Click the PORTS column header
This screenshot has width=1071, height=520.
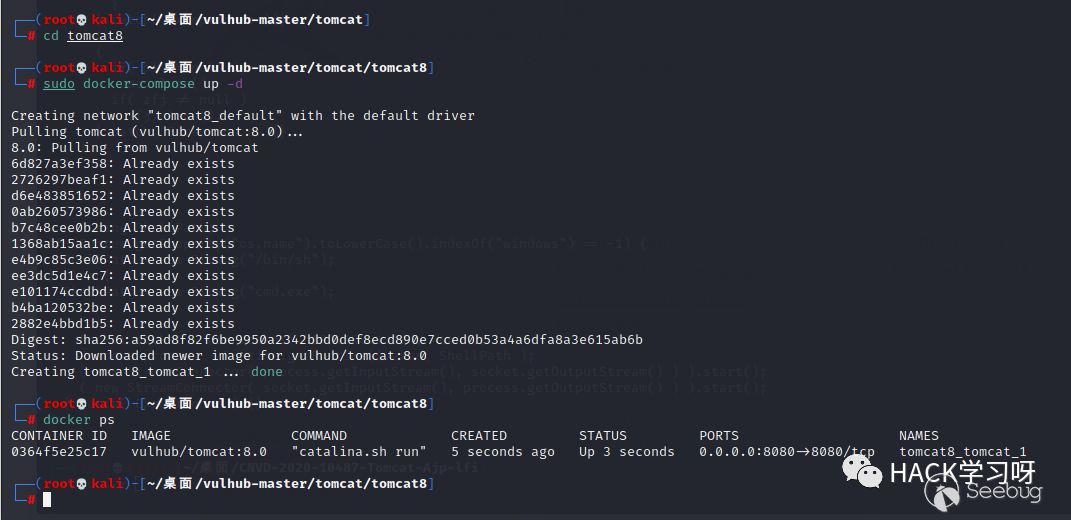click(x=719, y=435)
